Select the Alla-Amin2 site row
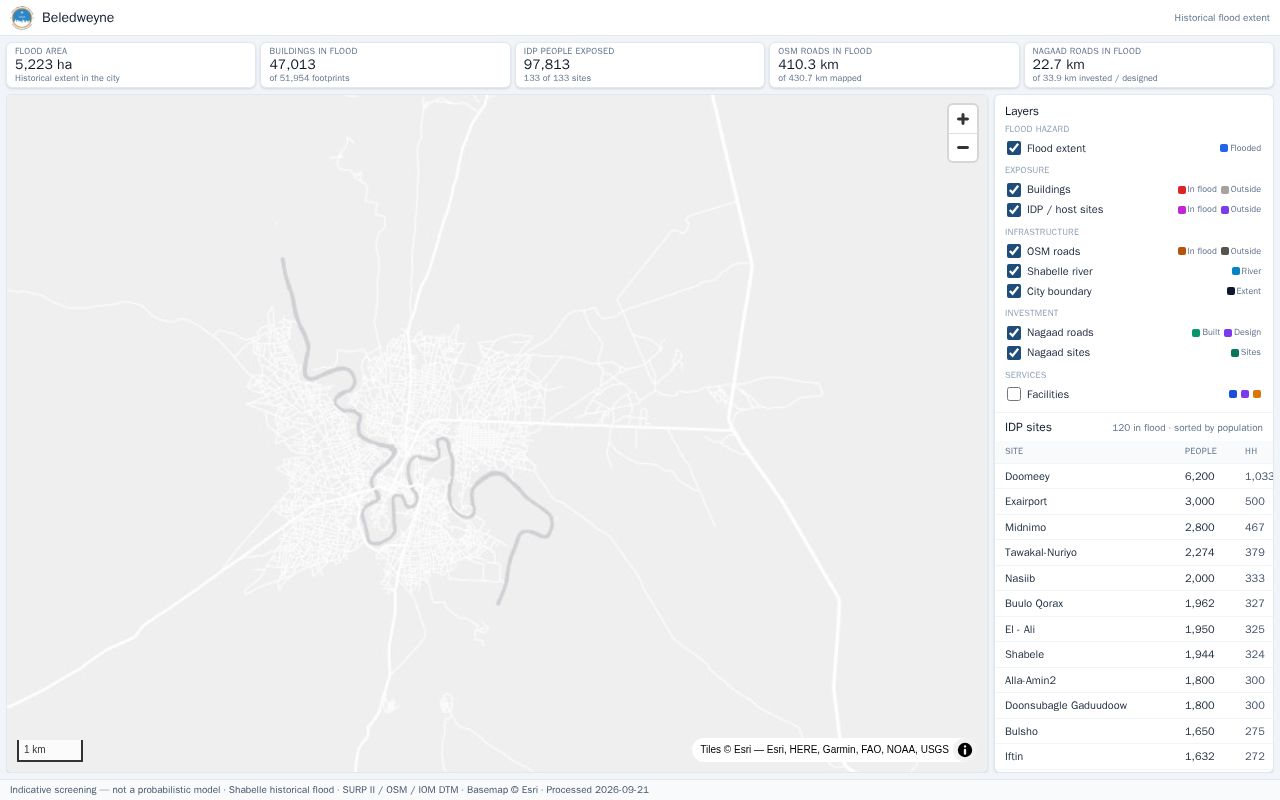This screenshot has height=800, width=1280. pyautogui.click(x=1134, y=680)
